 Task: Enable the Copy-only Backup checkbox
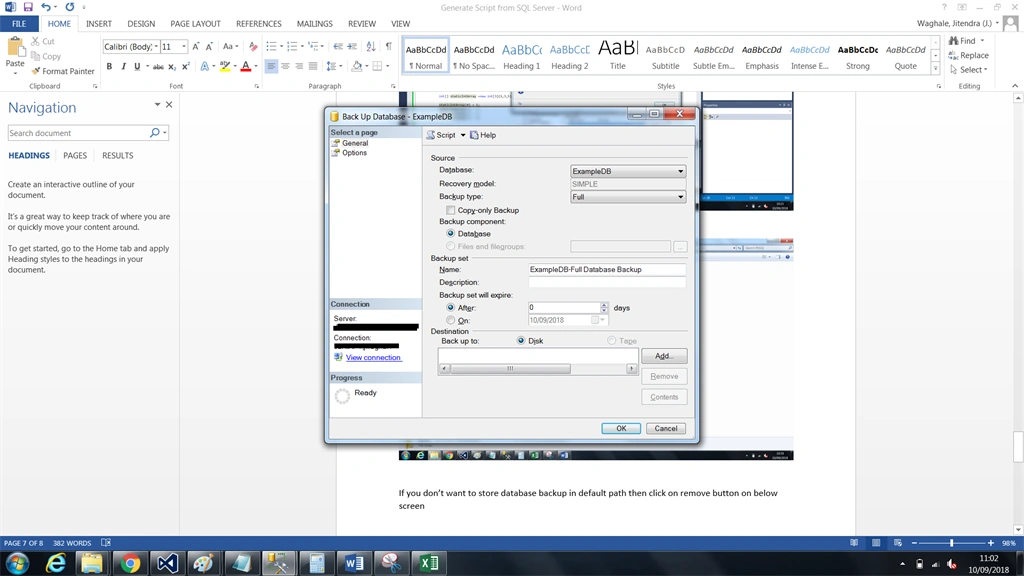[x=451, y=210]
